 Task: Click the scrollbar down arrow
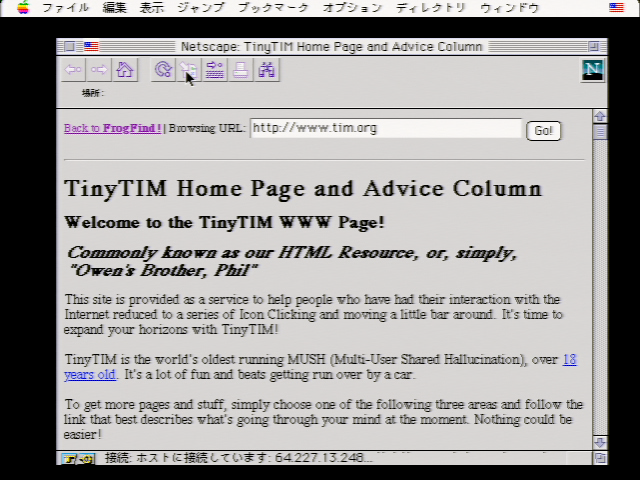(600, 442)
